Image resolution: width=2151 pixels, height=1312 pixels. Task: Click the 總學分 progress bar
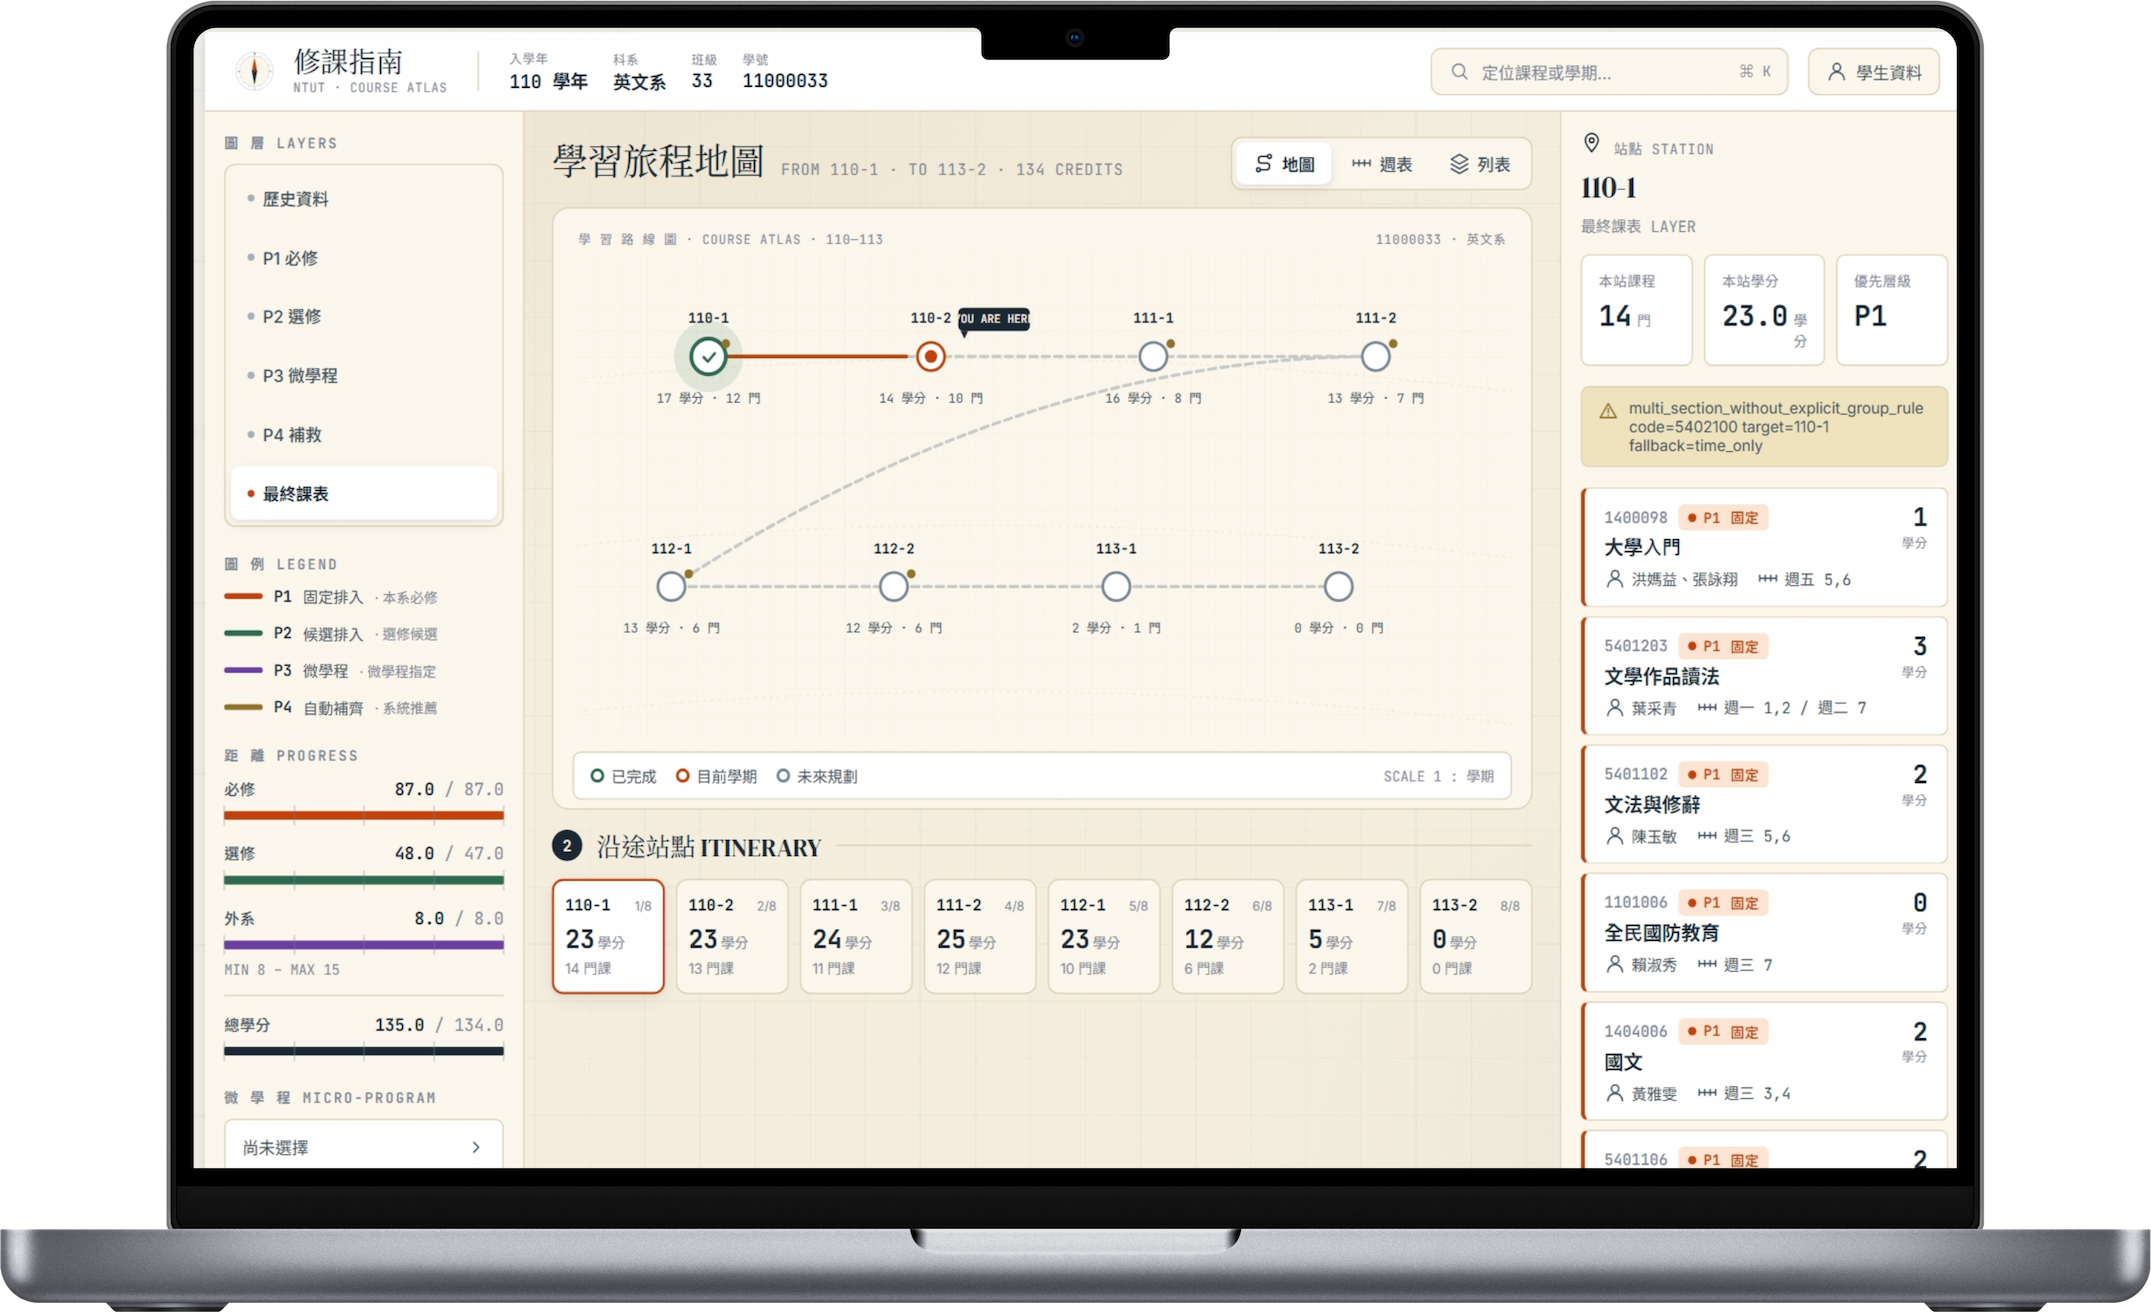click(364, 1051)
